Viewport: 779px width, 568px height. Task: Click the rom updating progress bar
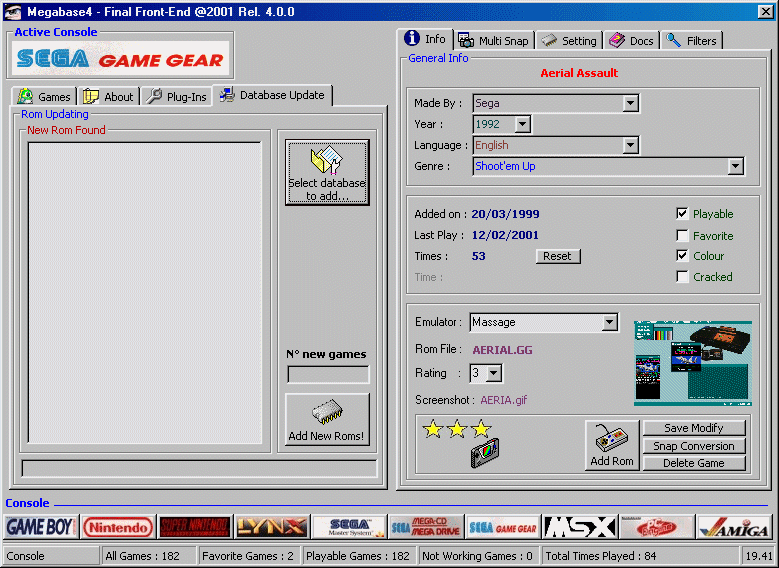(199, 469)
